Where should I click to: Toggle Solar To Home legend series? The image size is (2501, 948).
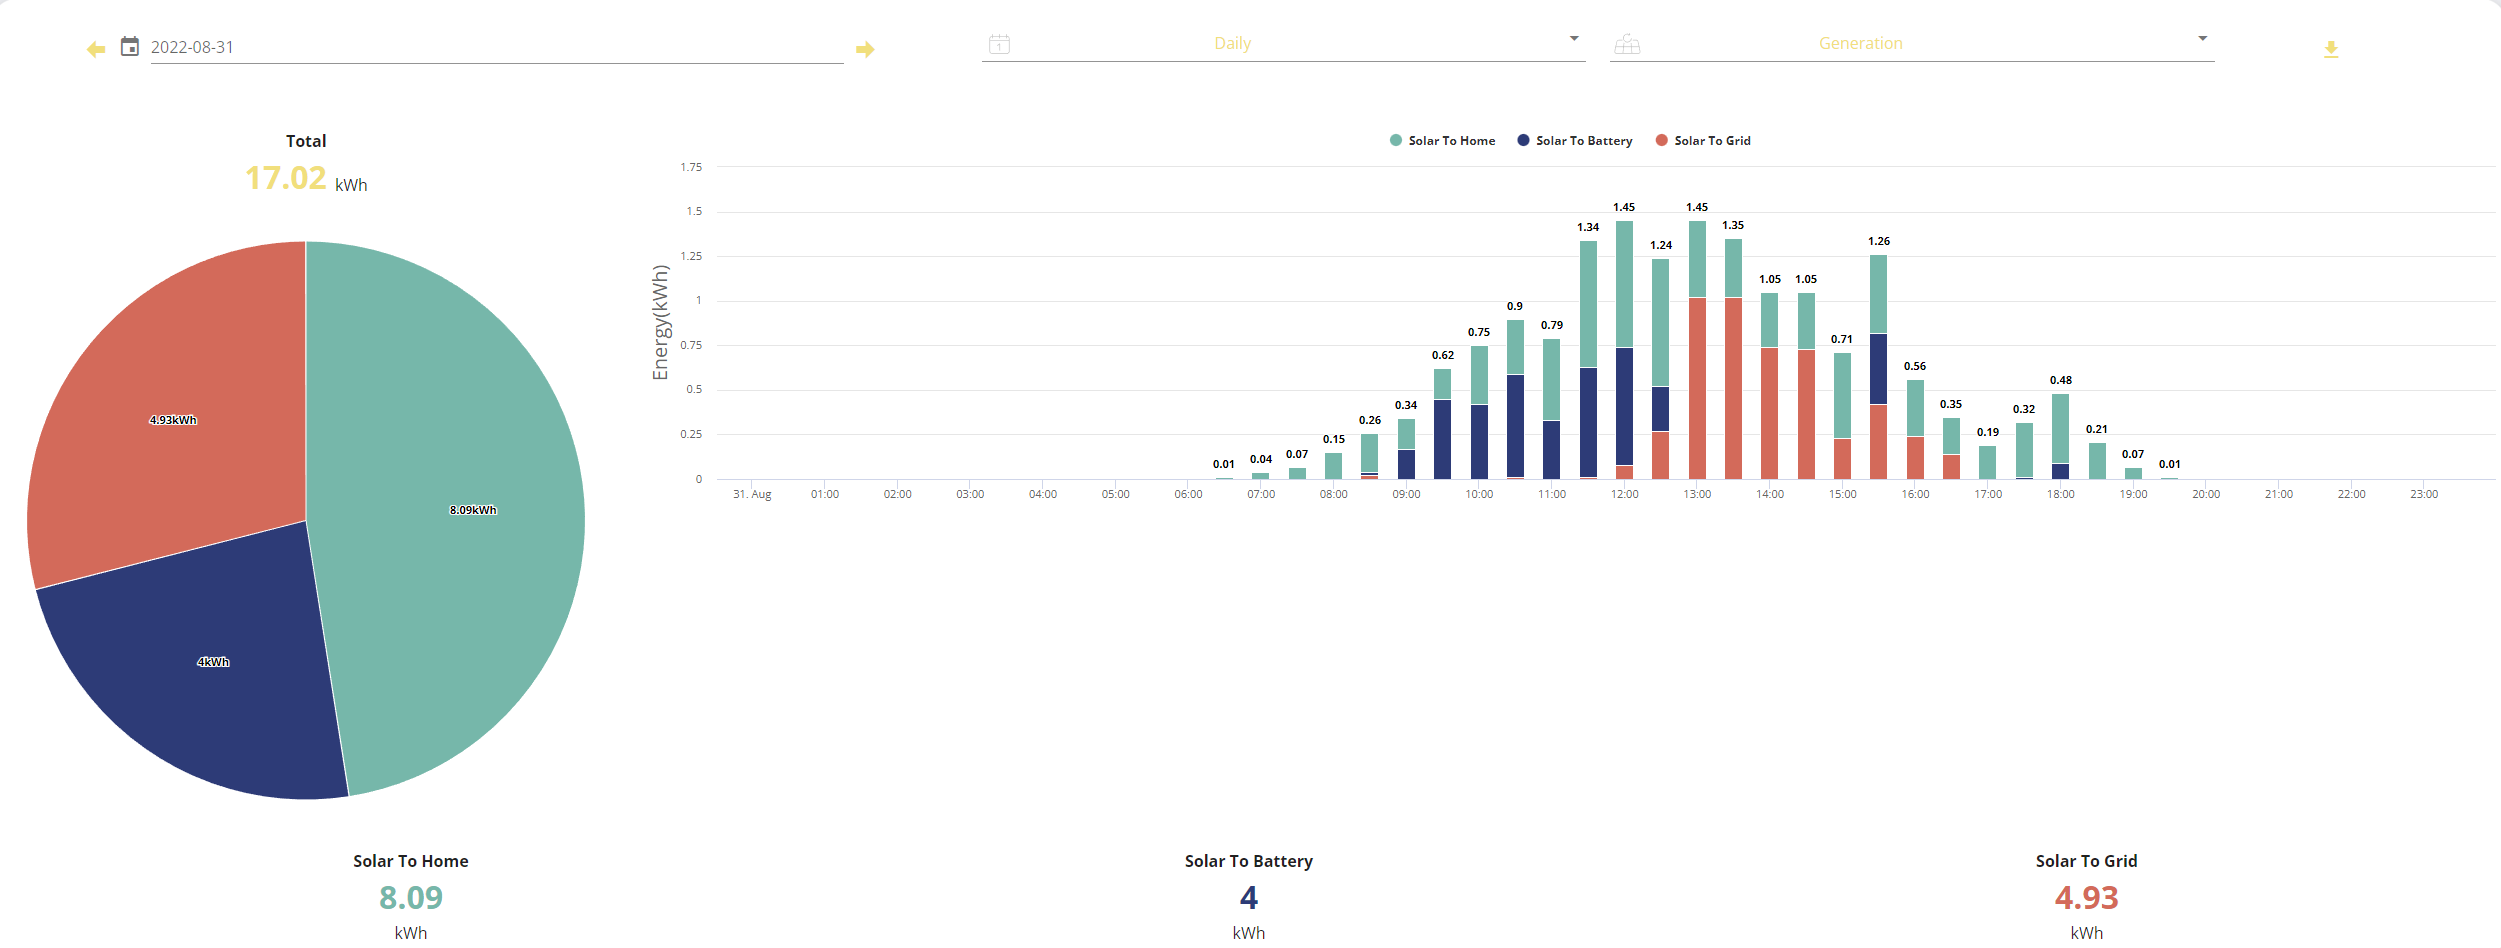tap(1442, 141)
